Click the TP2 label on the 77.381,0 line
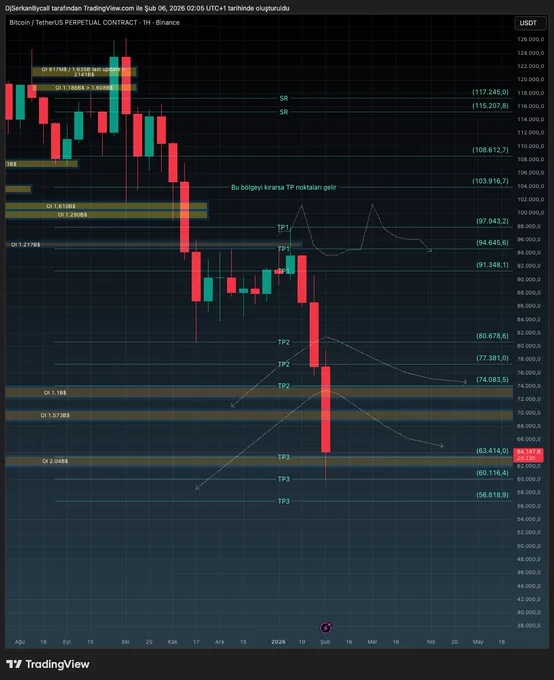This screenshot has width=554, height=680. click(x=284, y=364)
